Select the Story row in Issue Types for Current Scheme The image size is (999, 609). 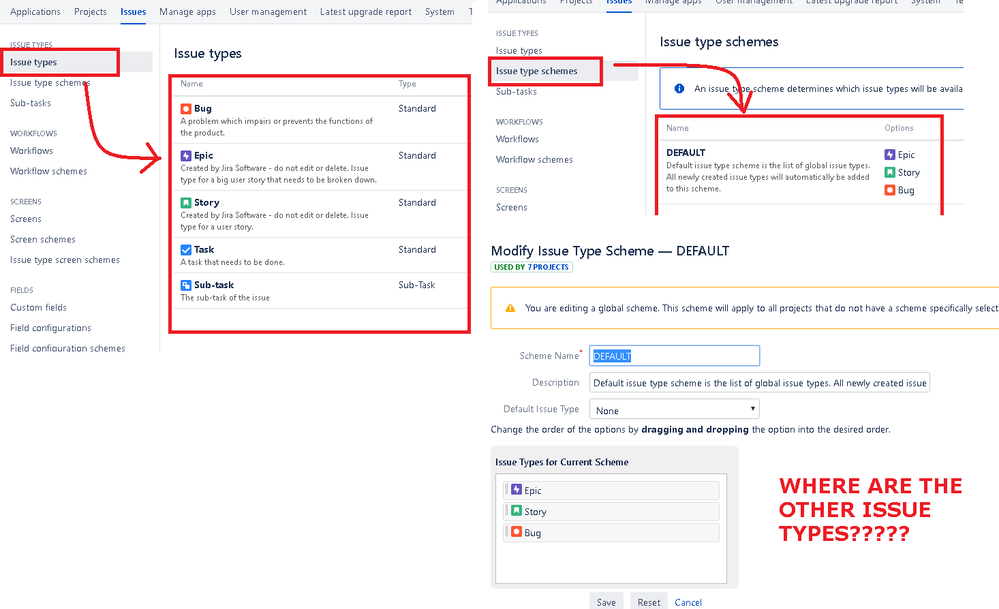[x=612, y=511]
